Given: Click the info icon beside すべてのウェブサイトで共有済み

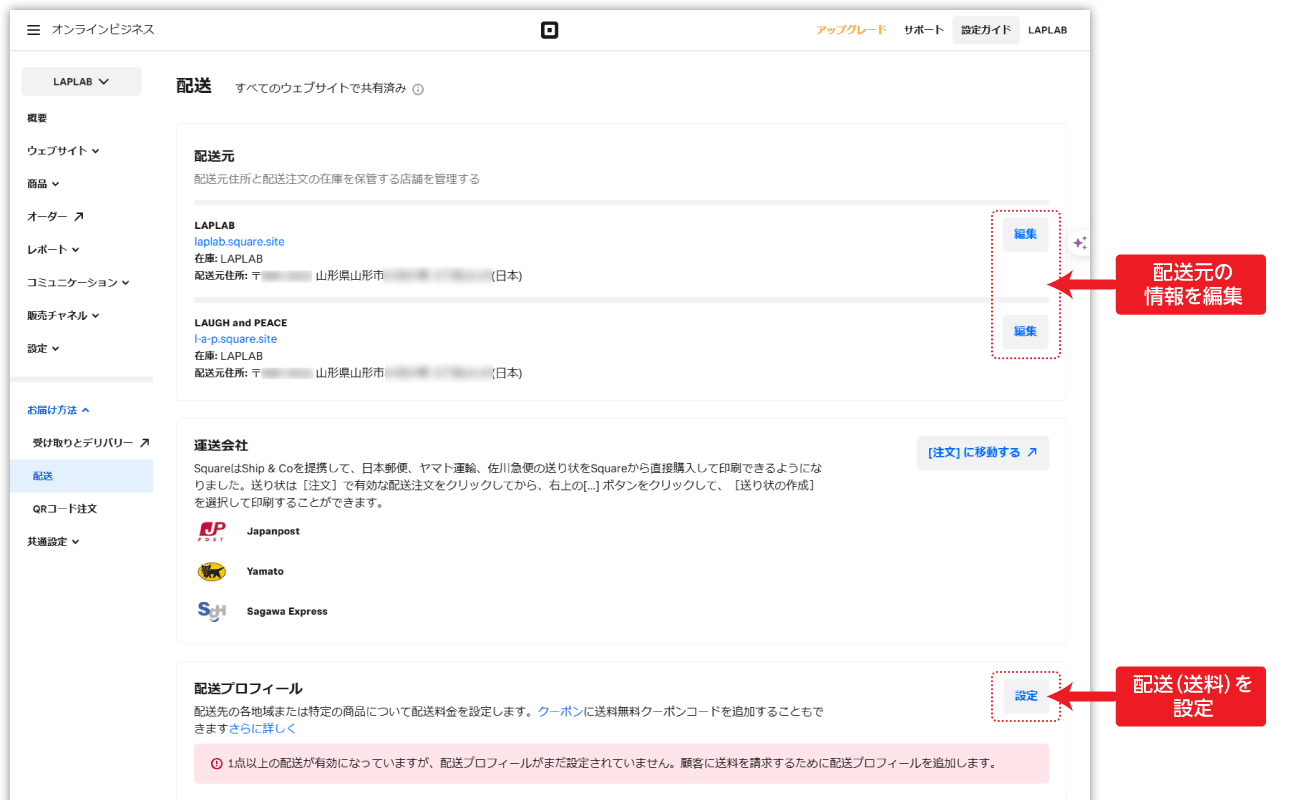Looking at the screenshot, I should click(x=417, y=88).
